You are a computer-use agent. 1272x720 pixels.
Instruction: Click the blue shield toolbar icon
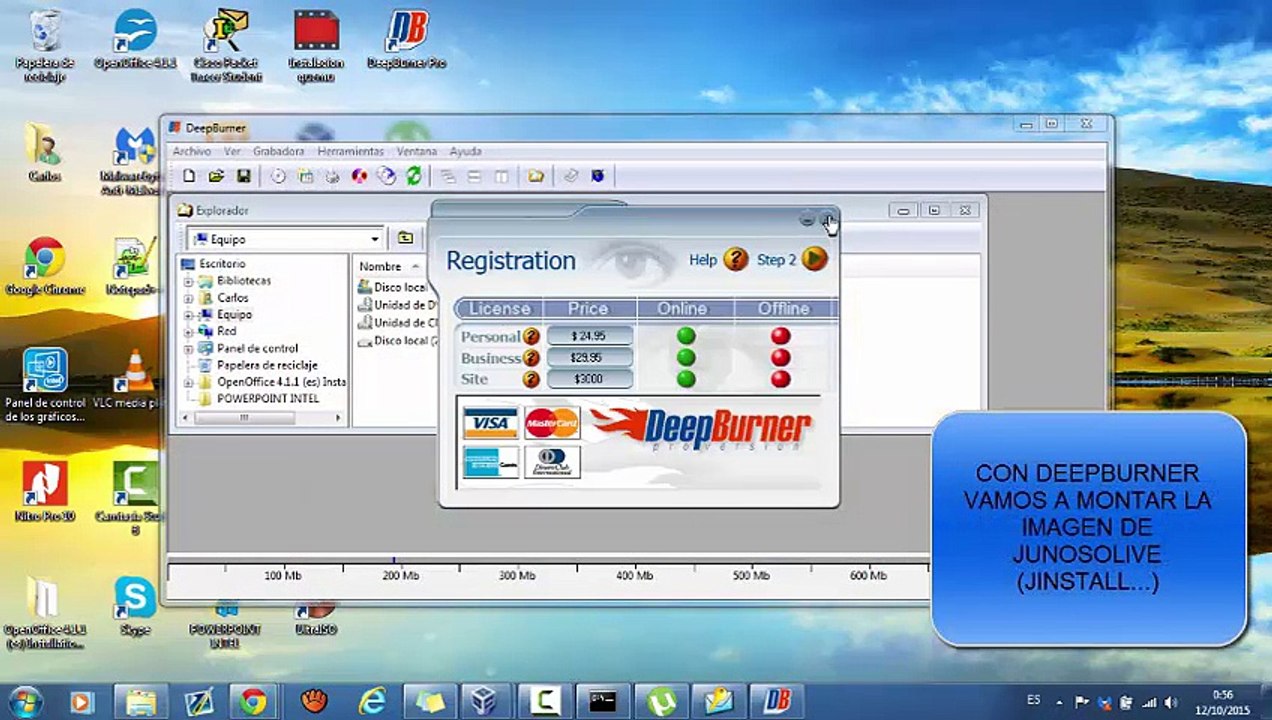coord(598,176)
